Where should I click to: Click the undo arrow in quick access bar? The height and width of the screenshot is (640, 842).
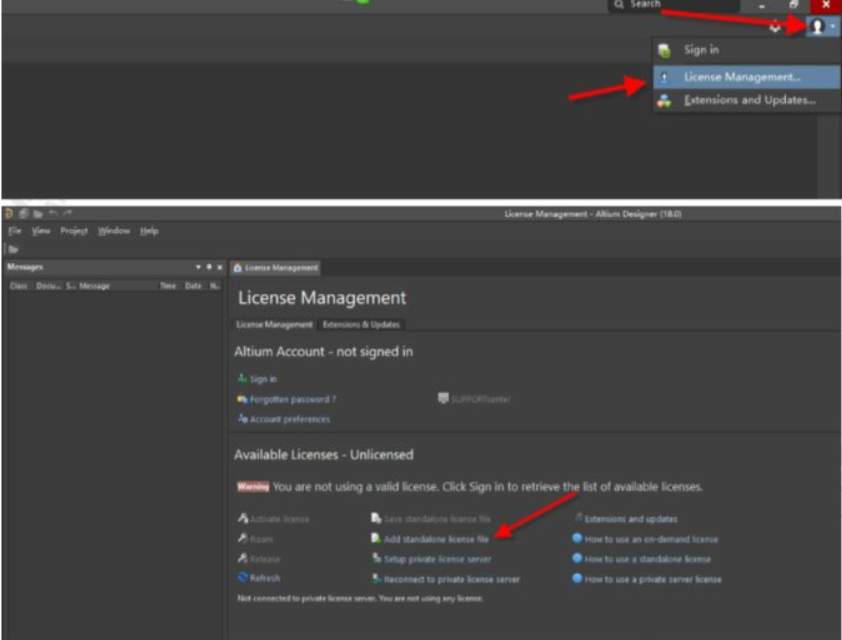[53, 214]
